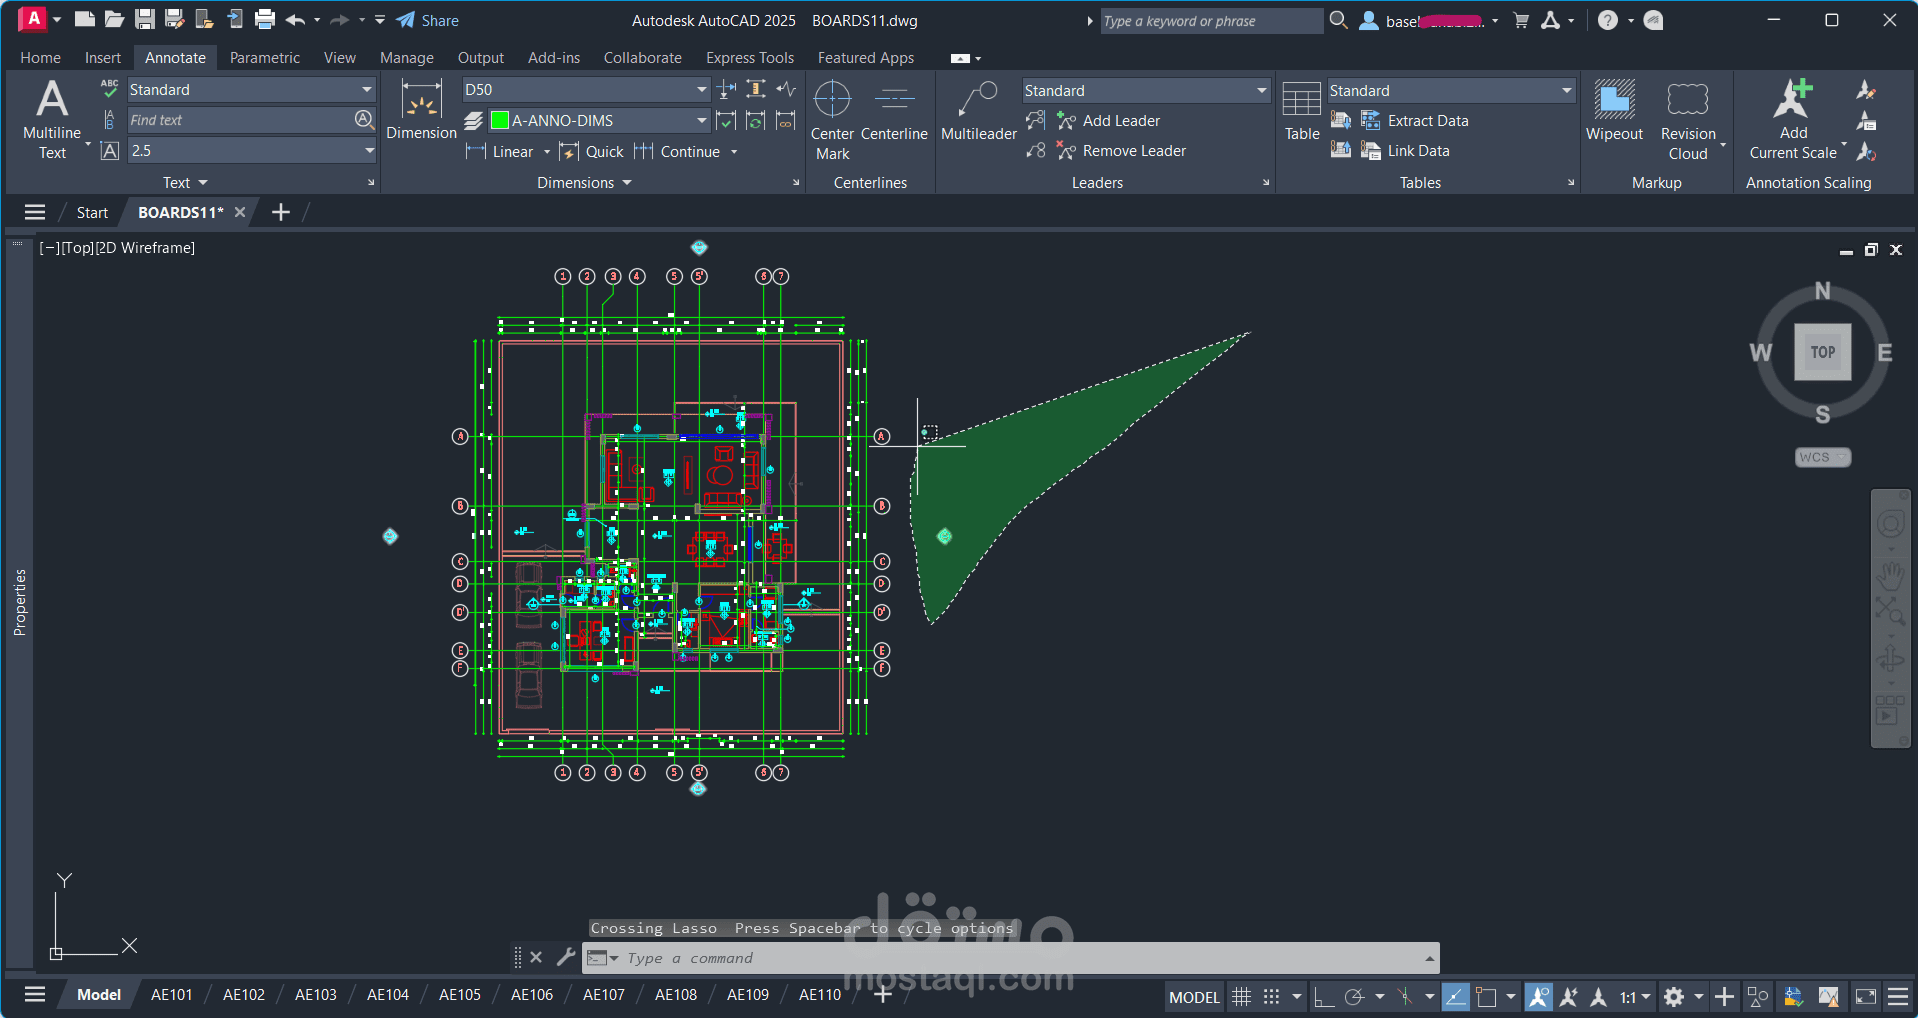Insert a Table from the Tables panel
The image size is (1918, 1018).
coord(1302,110)
